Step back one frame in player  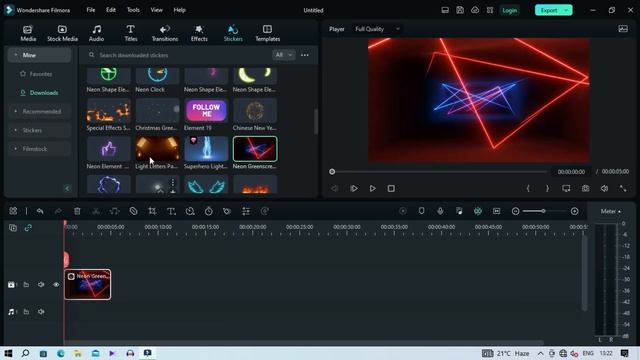click(x=335, y=189)
